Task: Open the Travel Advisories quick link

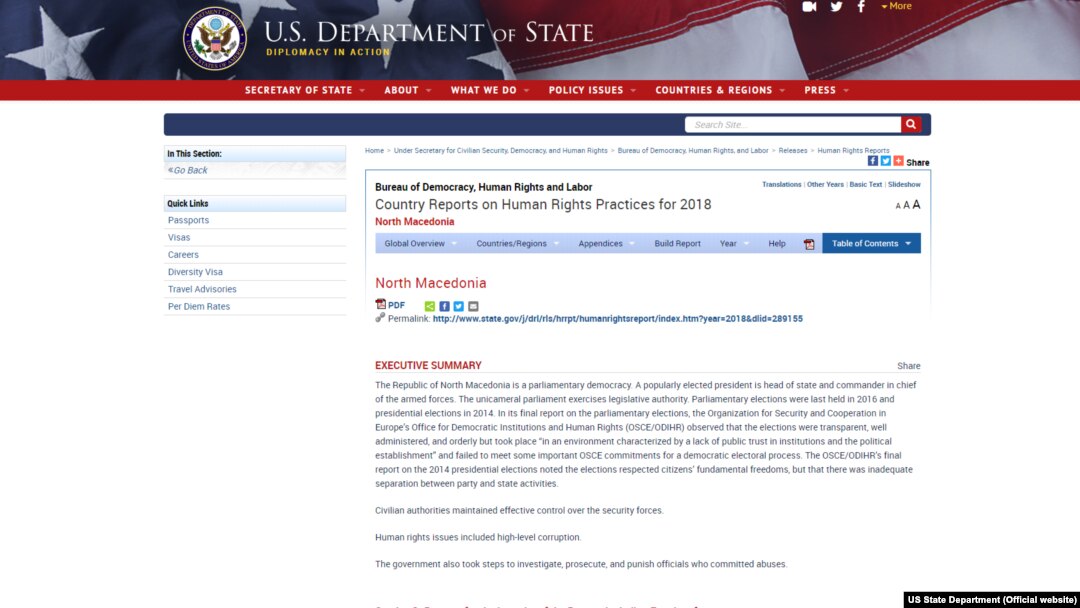Action: [x=202, y=289]
